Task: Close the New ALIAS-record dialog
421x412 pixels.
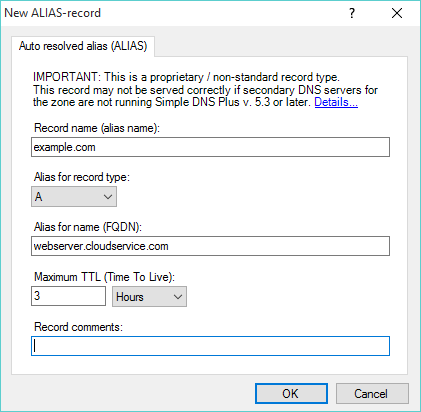Action: point(397,13)
